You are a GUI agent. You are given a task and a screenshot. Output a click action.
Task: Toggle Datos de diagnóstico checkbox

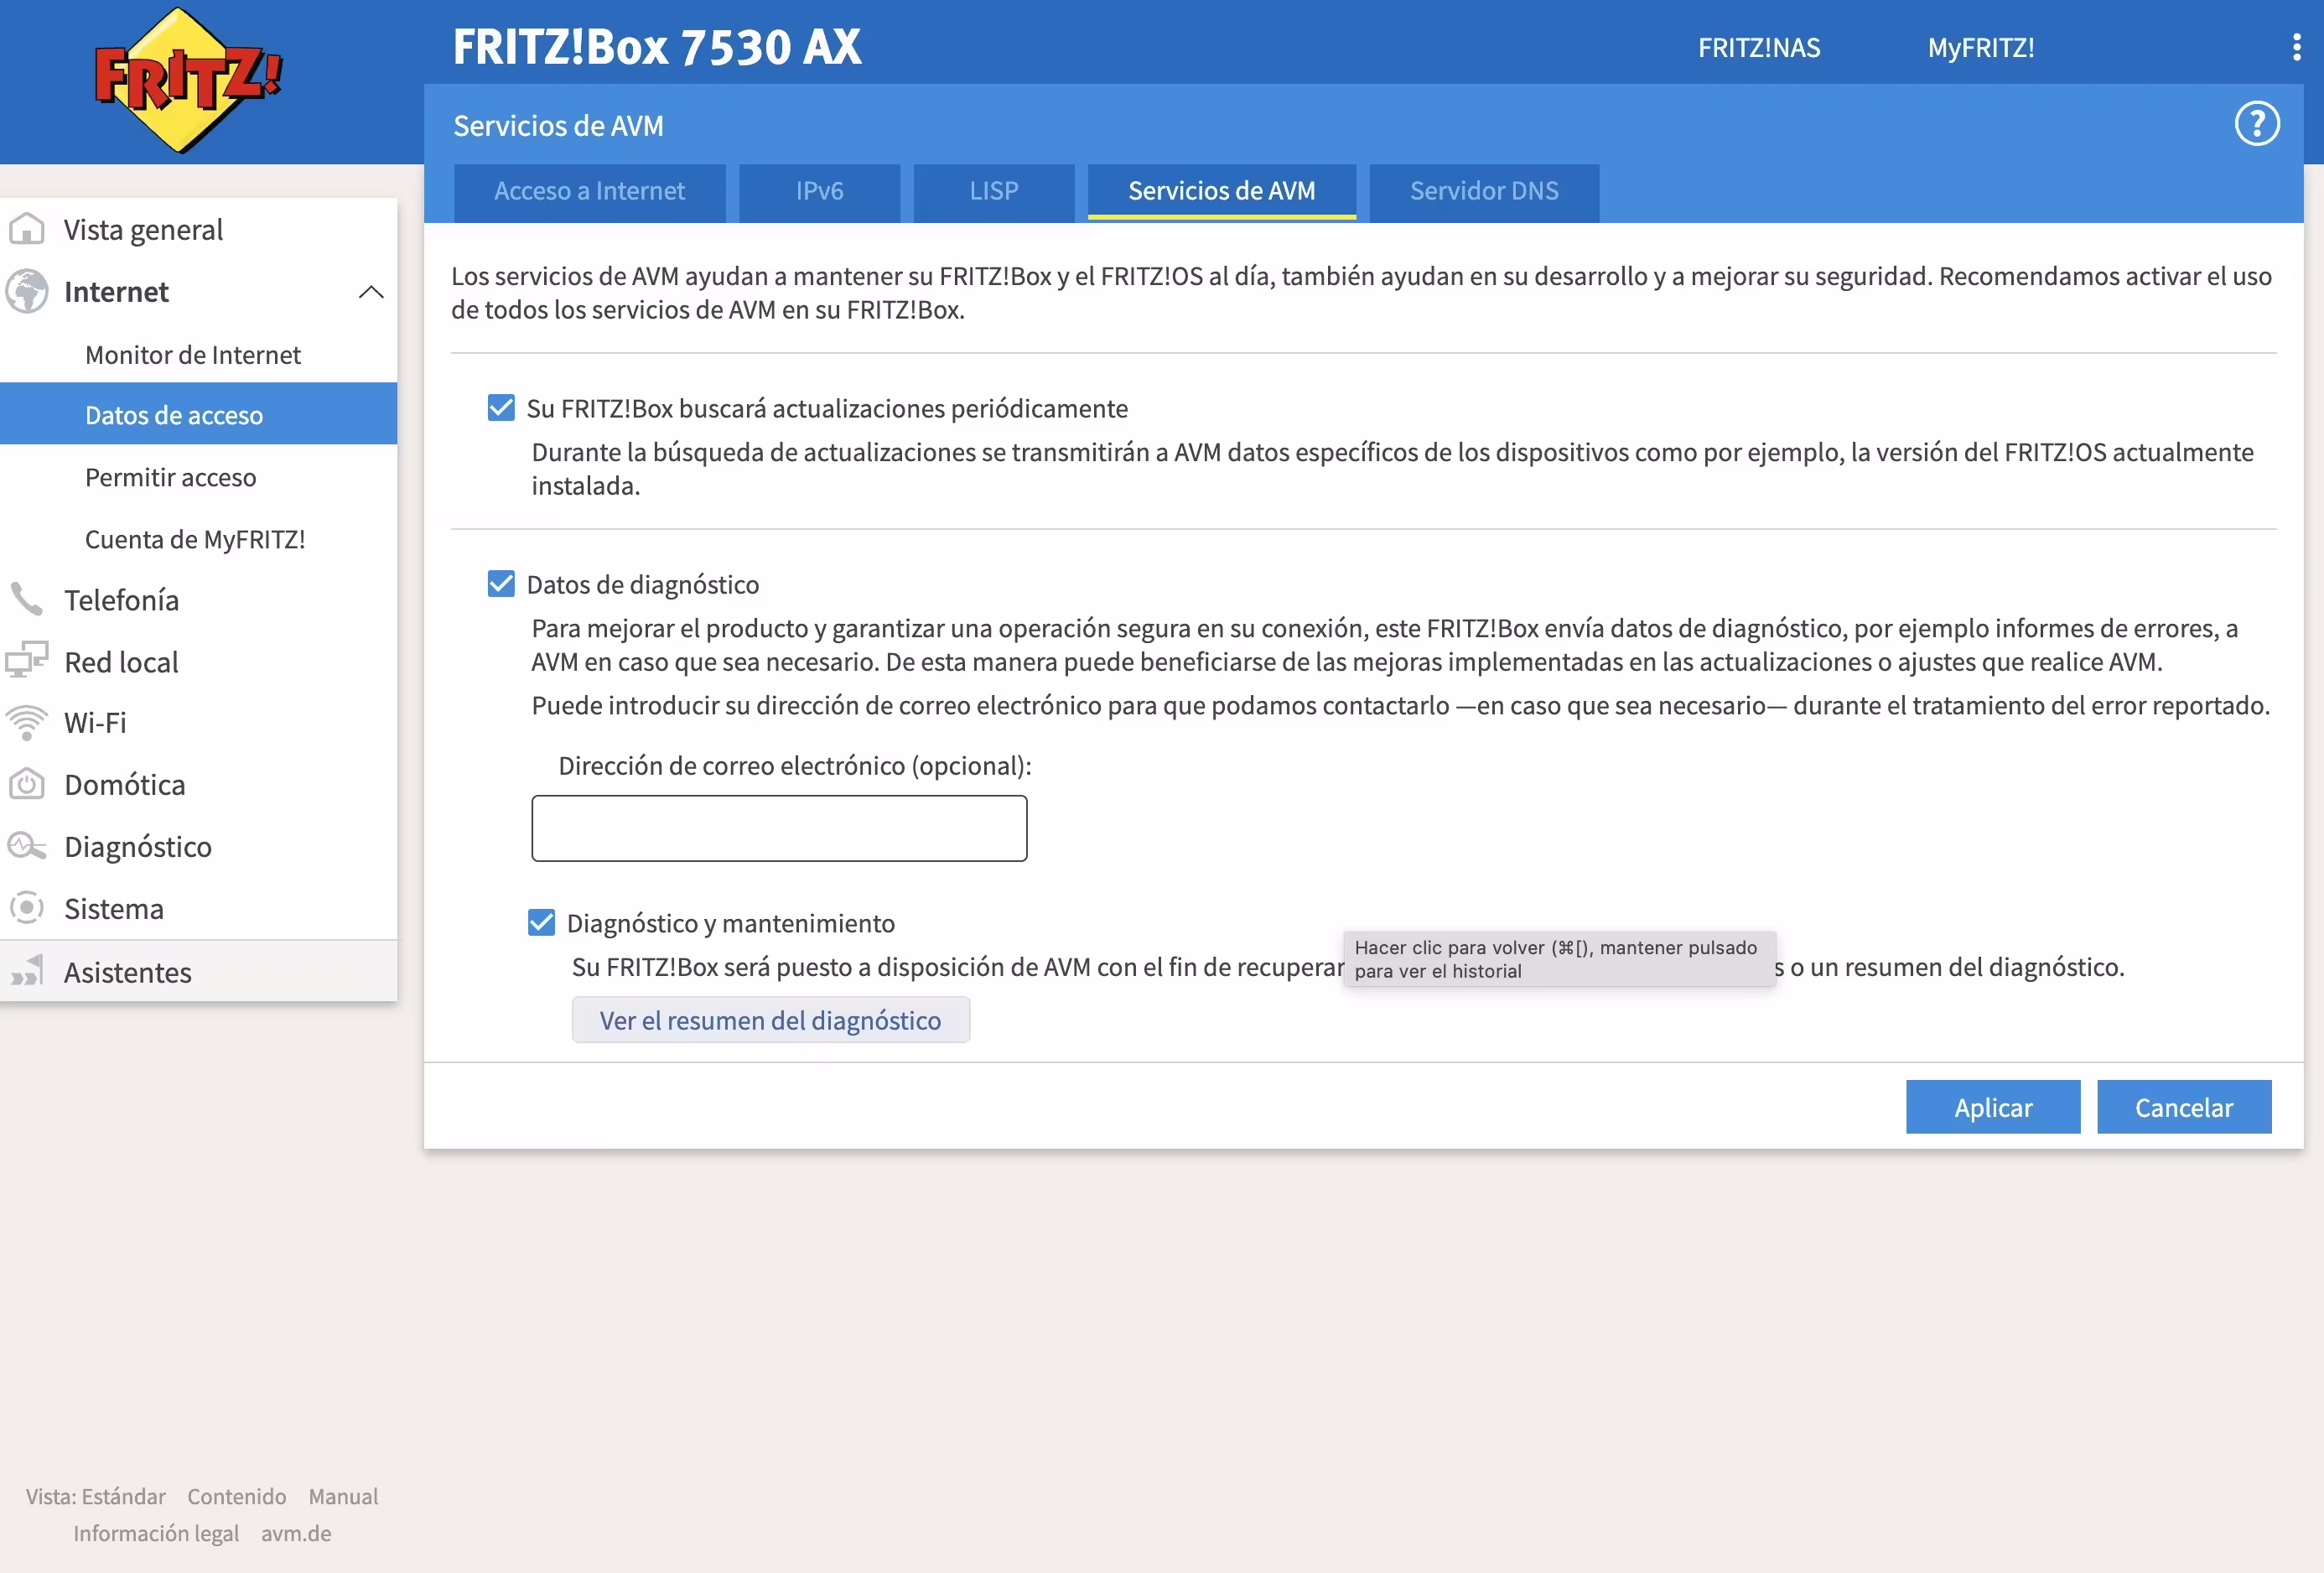(501, 584)
